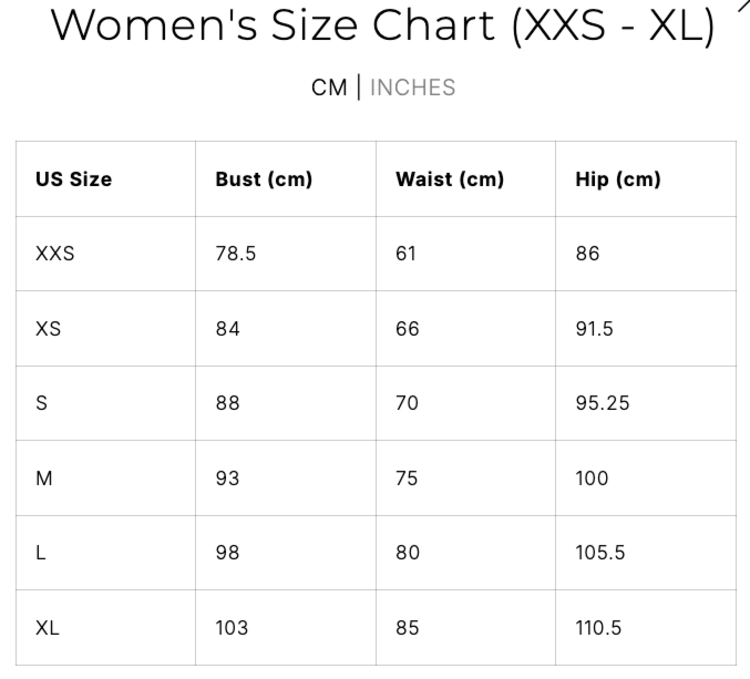Click the US Size column header
The image size is (750, 679).
[74, 180]
